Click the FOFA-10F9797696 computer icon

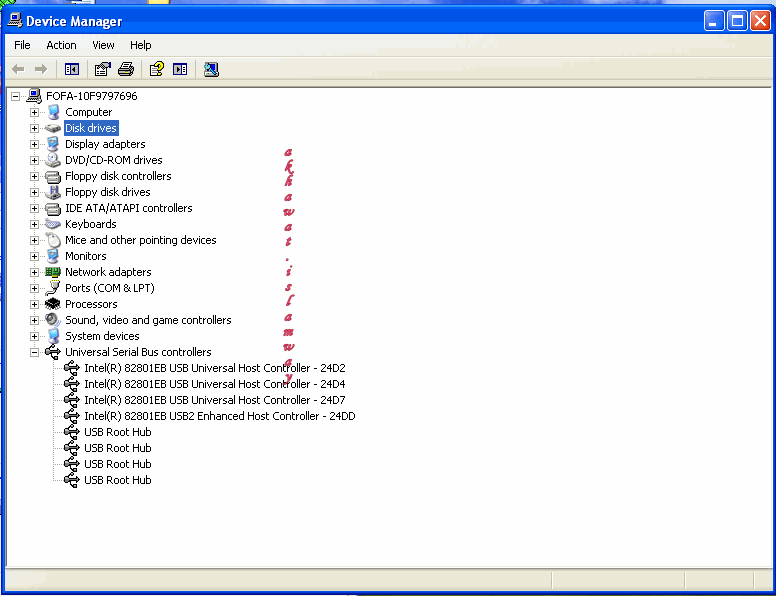[x=34, y=96]
